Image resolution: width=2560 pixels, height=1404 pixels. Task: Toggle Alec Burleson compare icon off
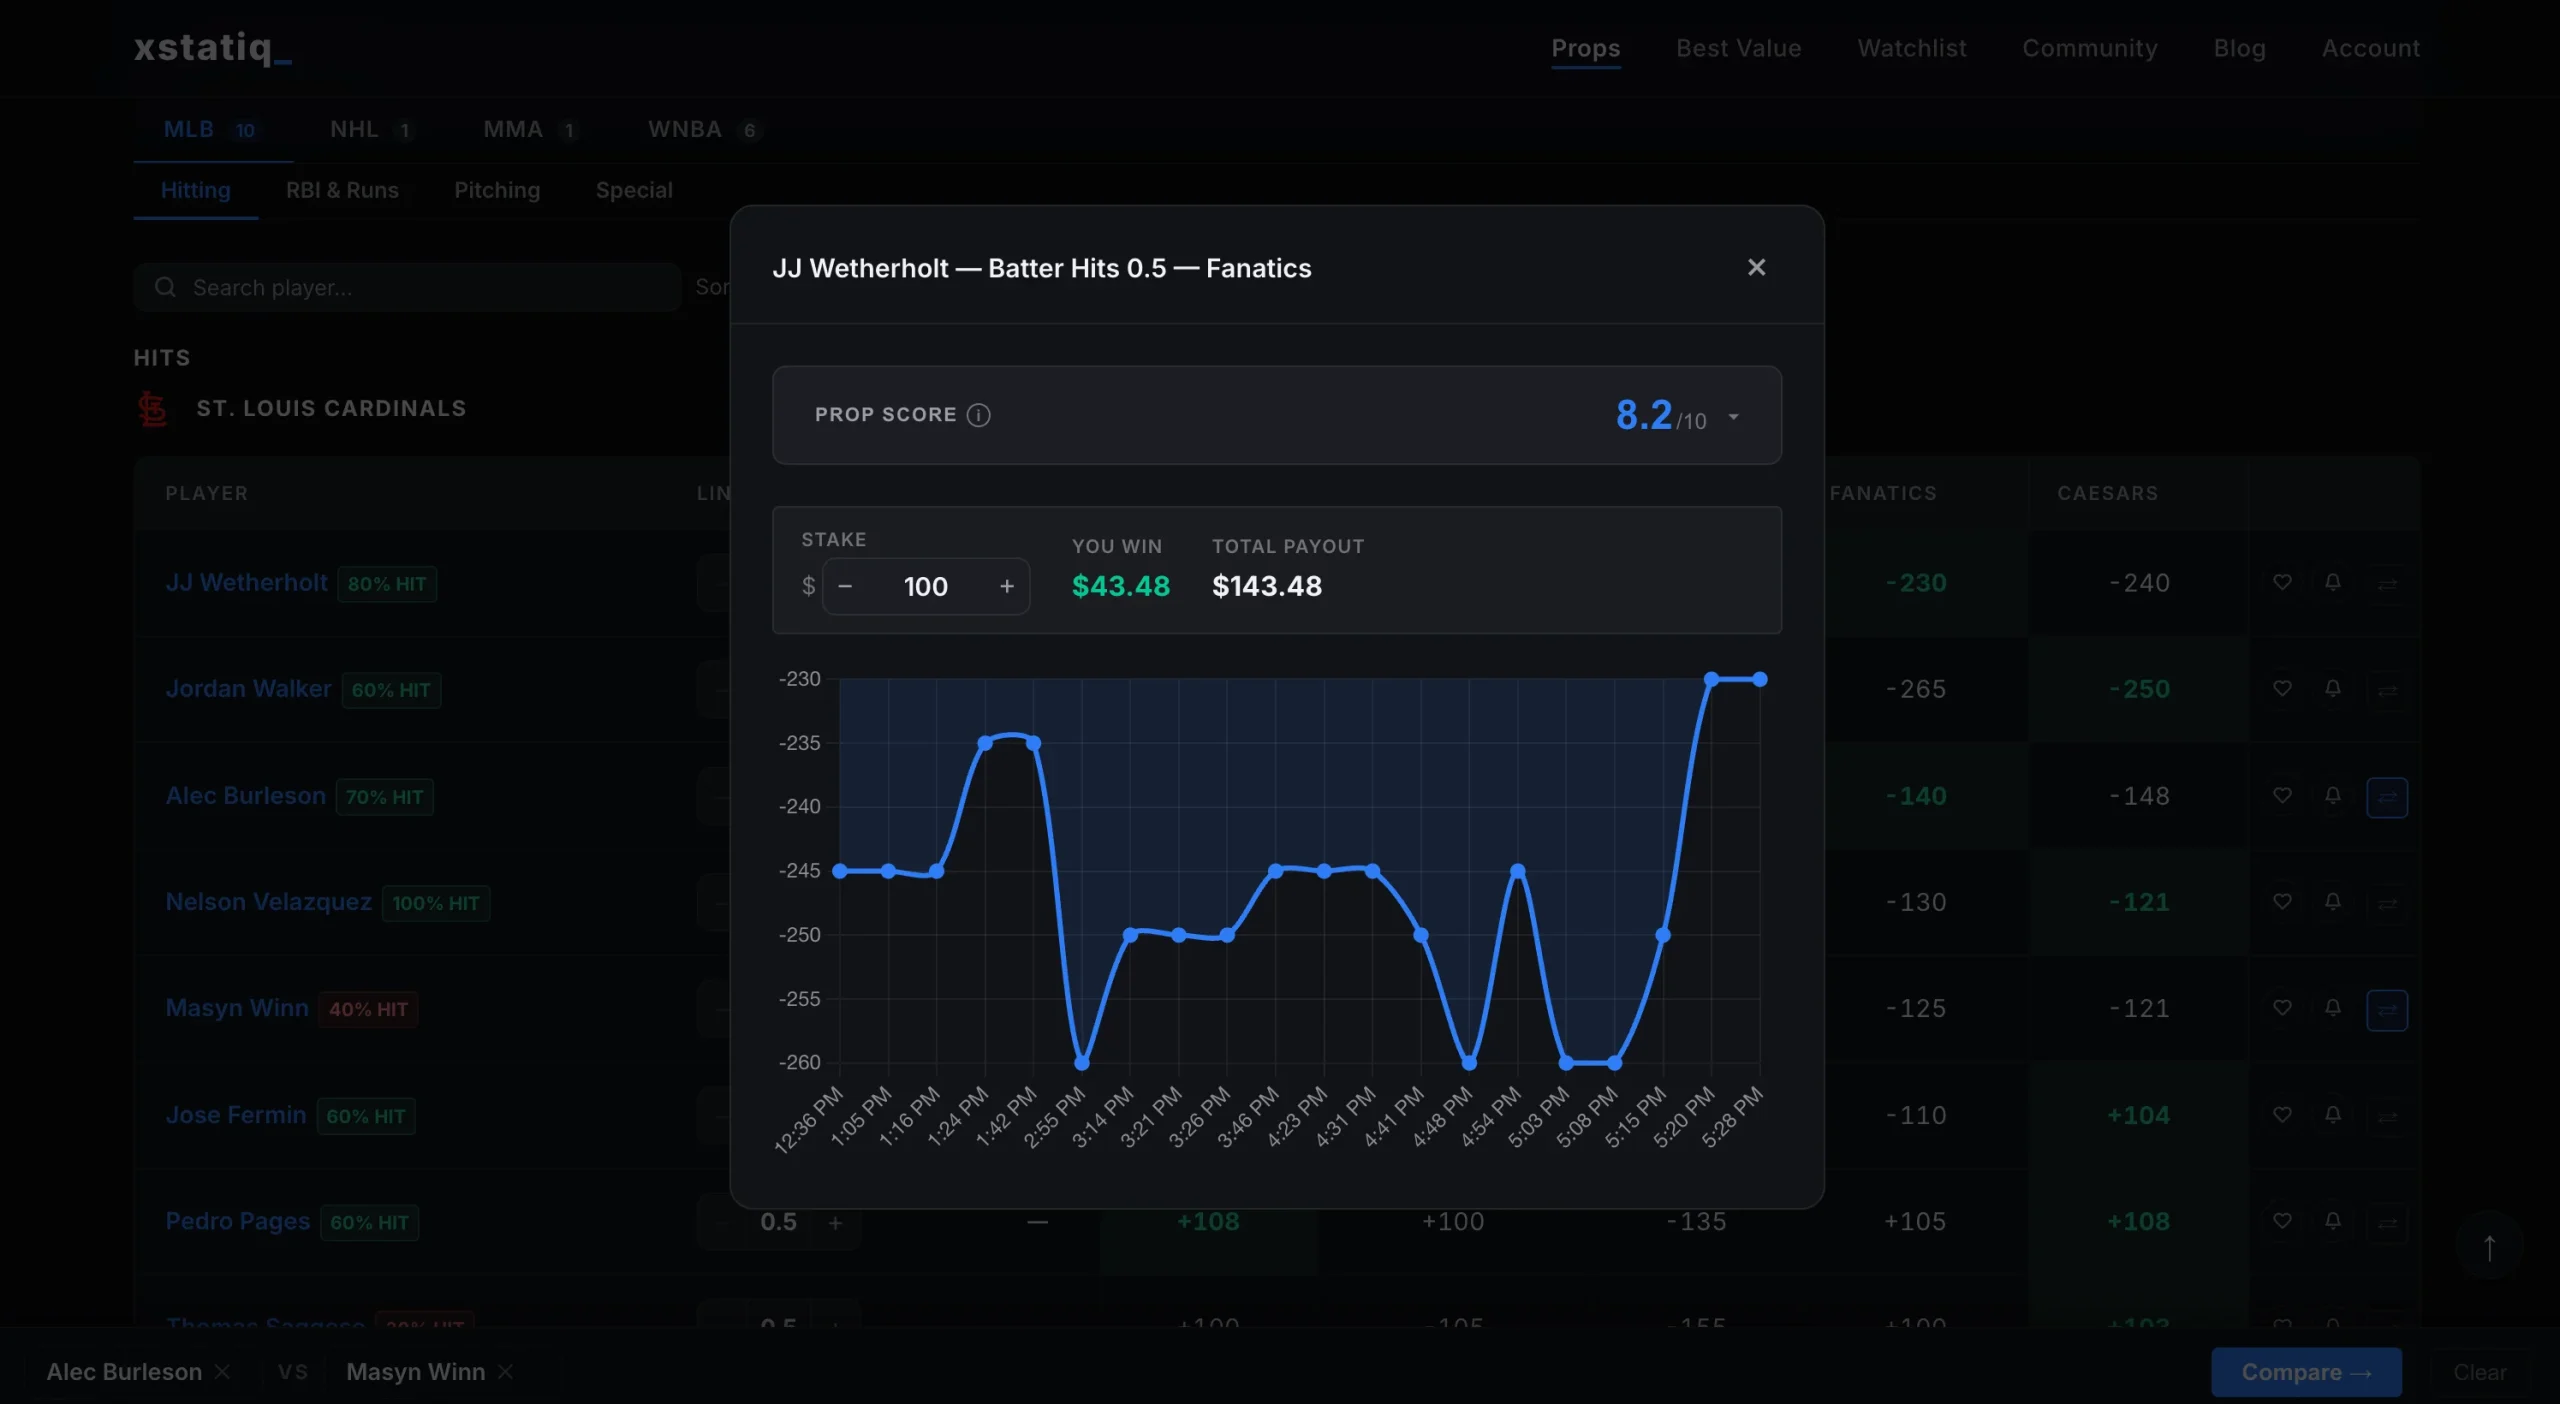coord(2387,797)
